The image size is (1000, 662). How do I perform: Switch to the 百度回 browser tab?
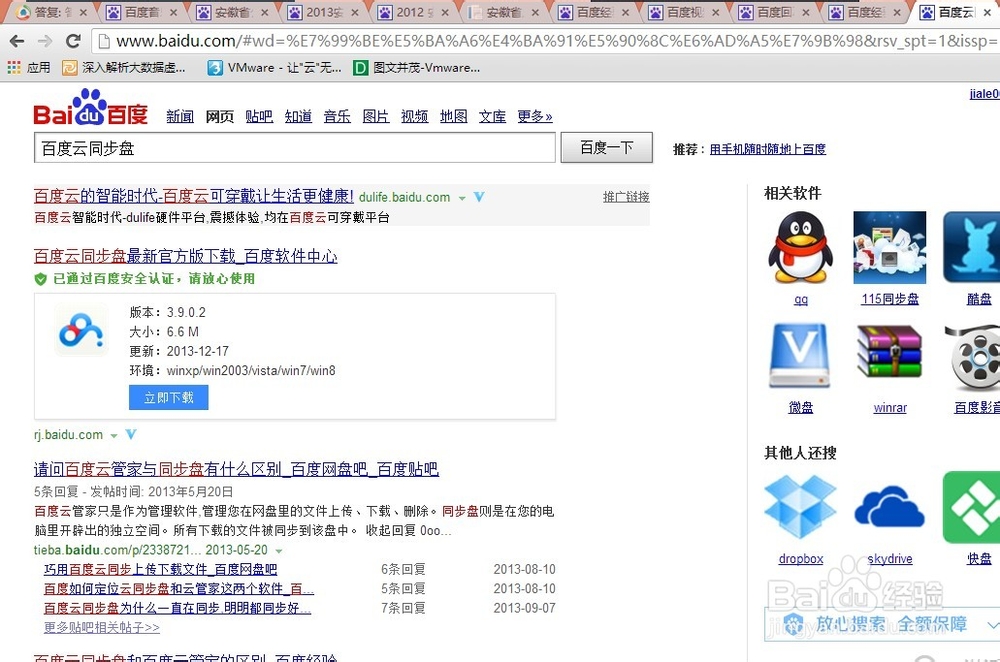point(774,11)
